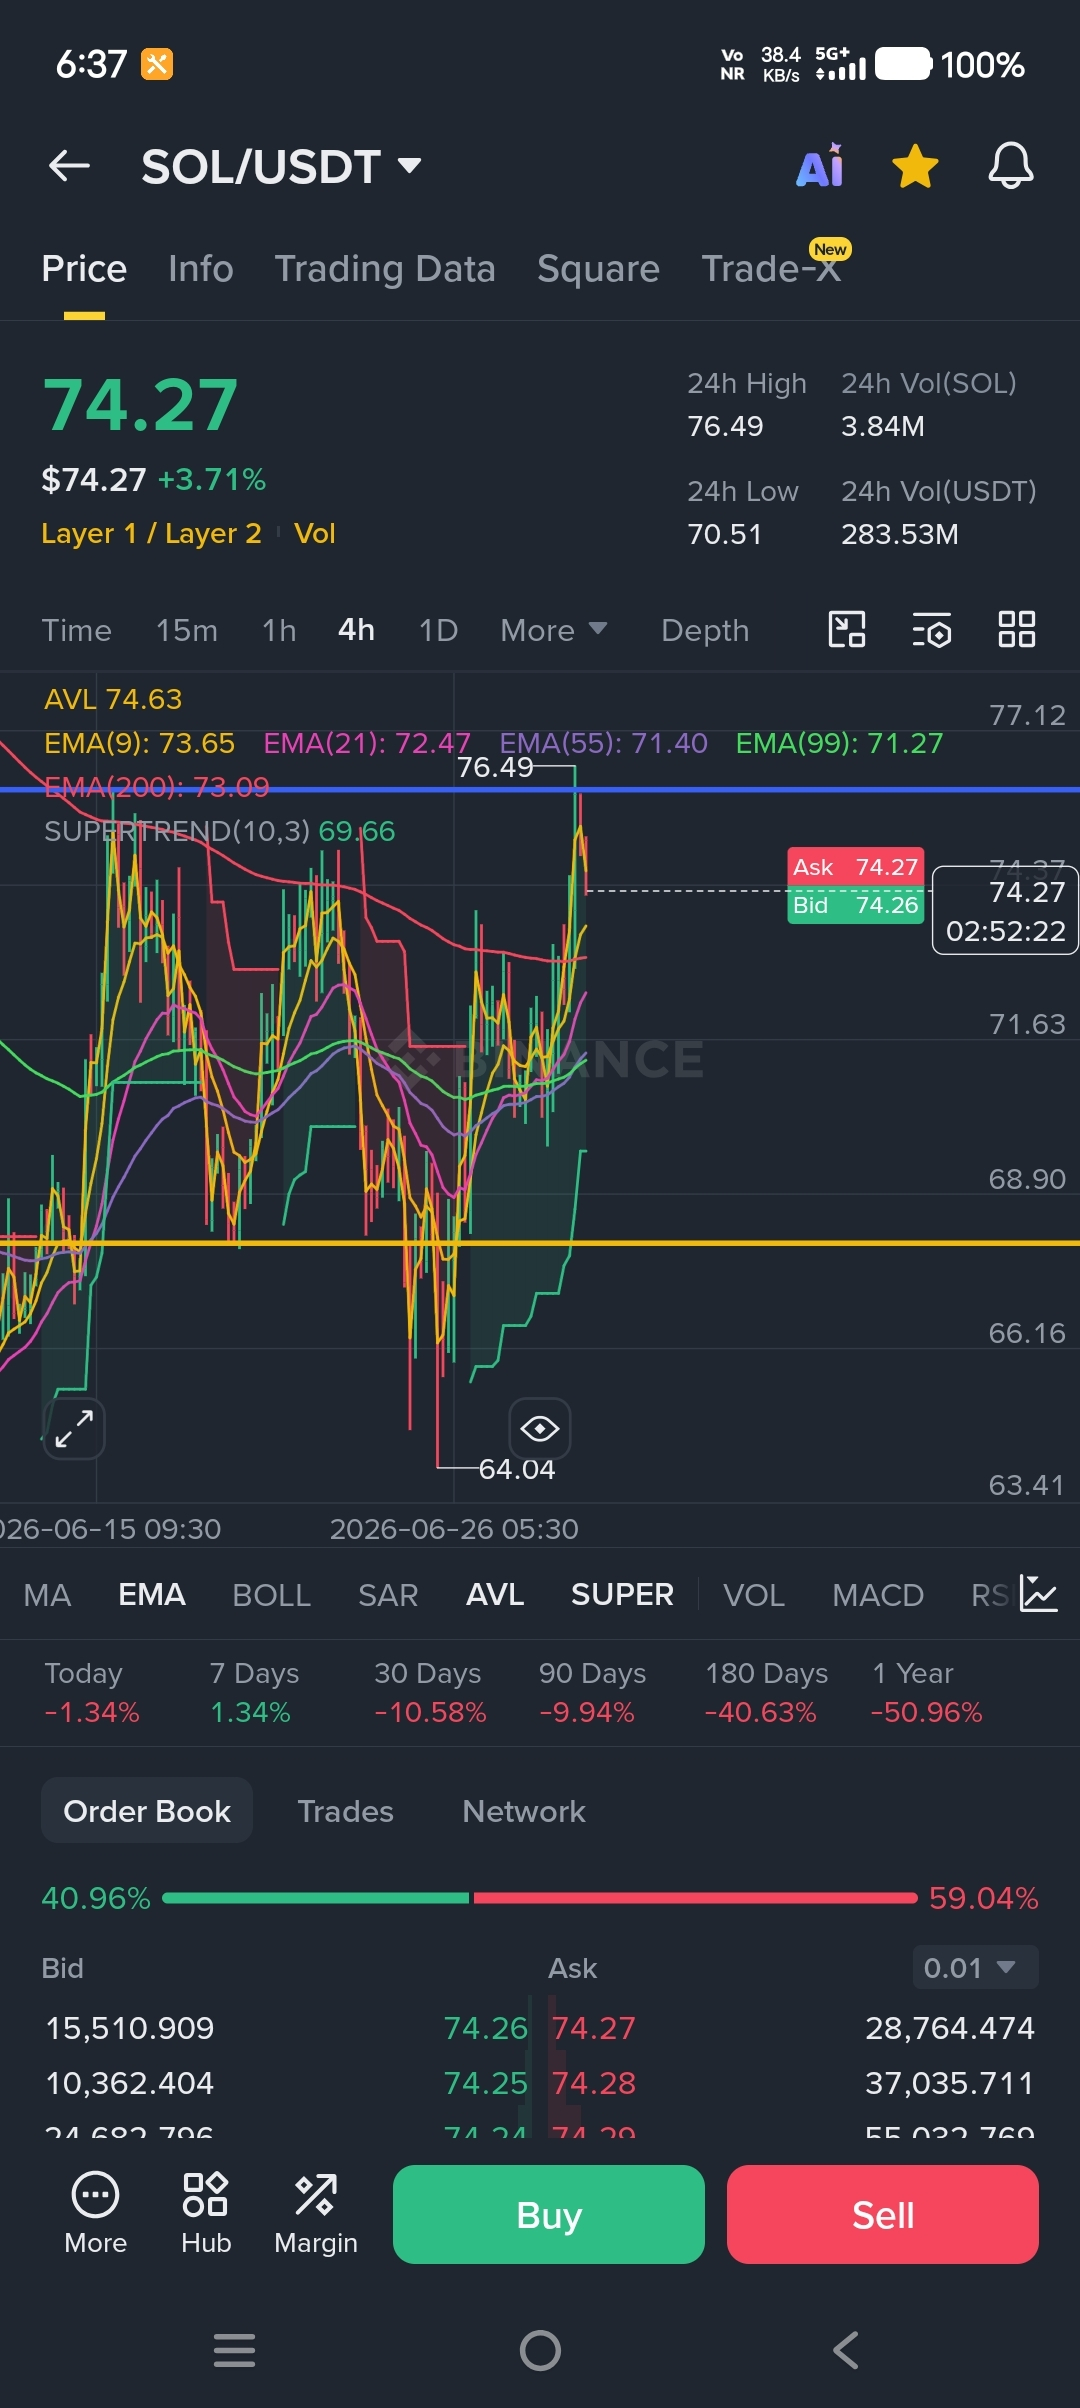
Task: Open the indicator chart settings icon
Action: (x=1039, y=1593)
